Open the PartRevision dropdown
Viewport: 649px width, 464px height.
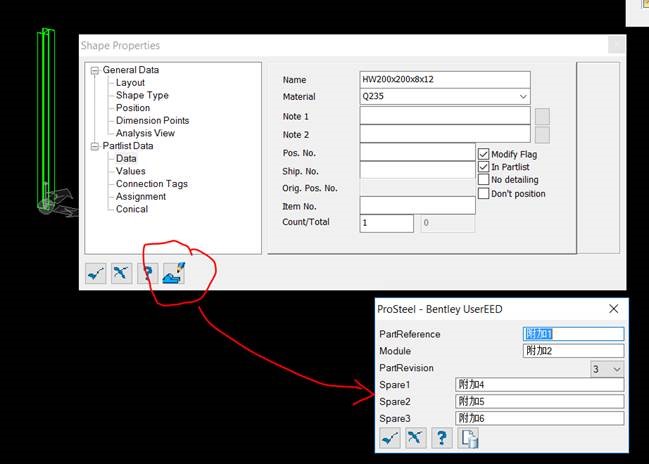coord(607,369)
